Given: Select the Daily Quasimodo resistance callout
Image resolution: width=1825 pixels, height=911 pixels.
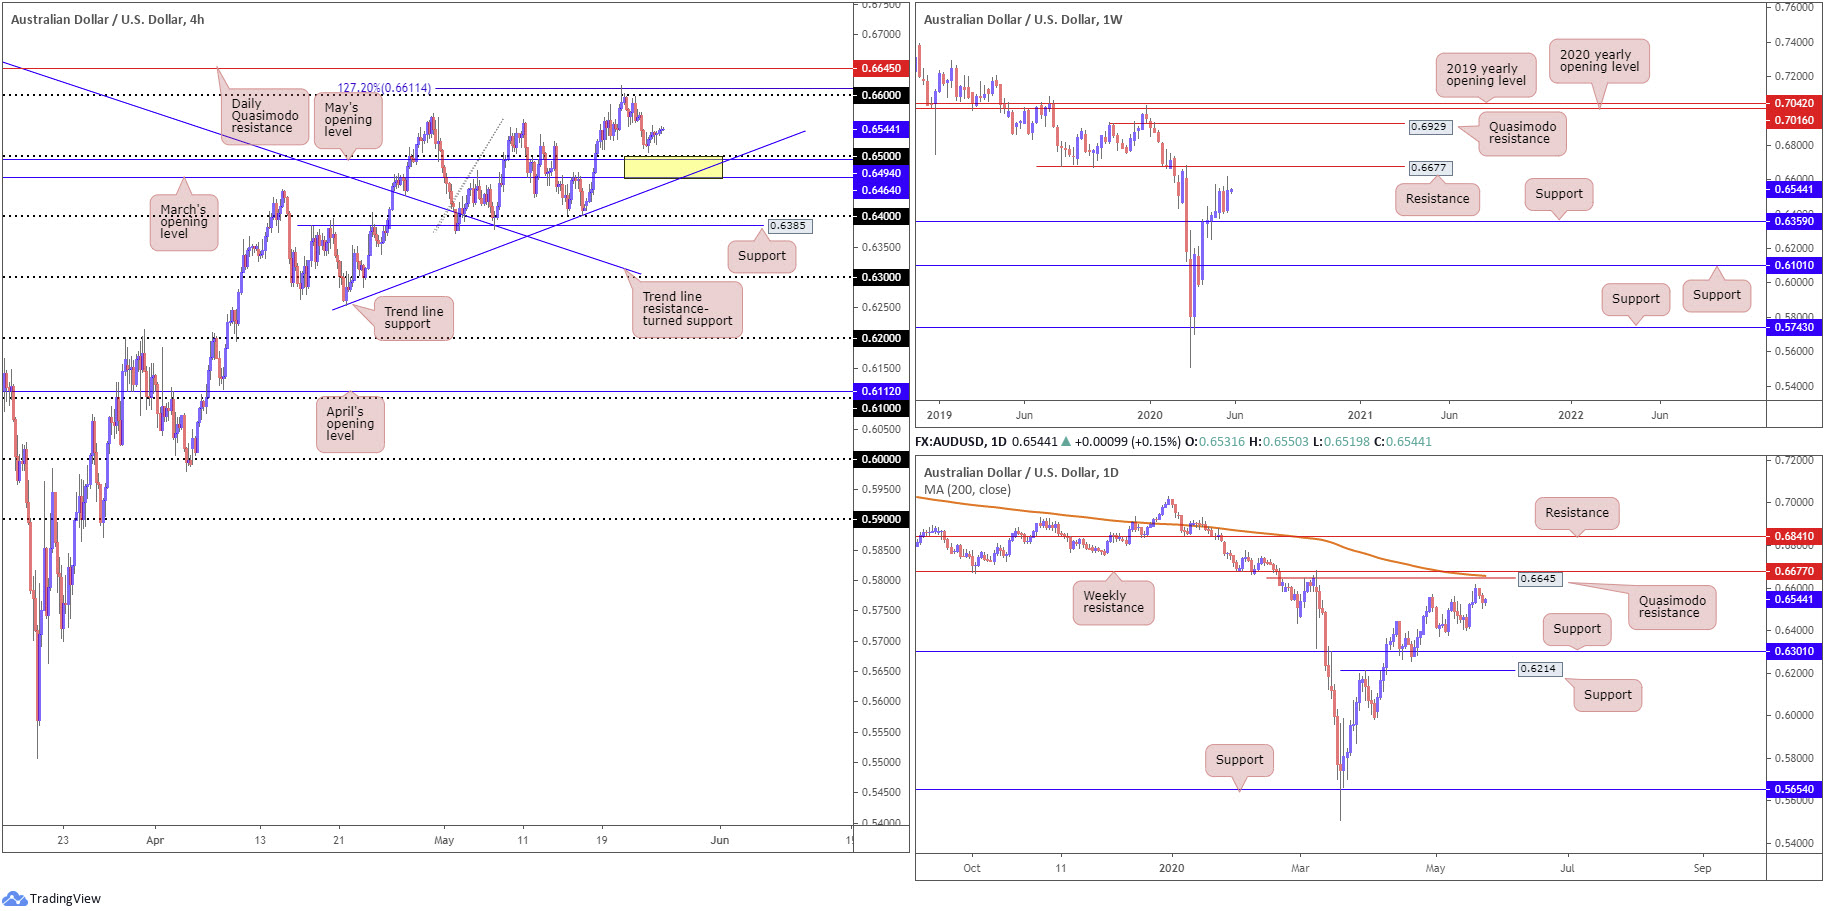Looking at the screenshot, I should (x=265, y=116).
